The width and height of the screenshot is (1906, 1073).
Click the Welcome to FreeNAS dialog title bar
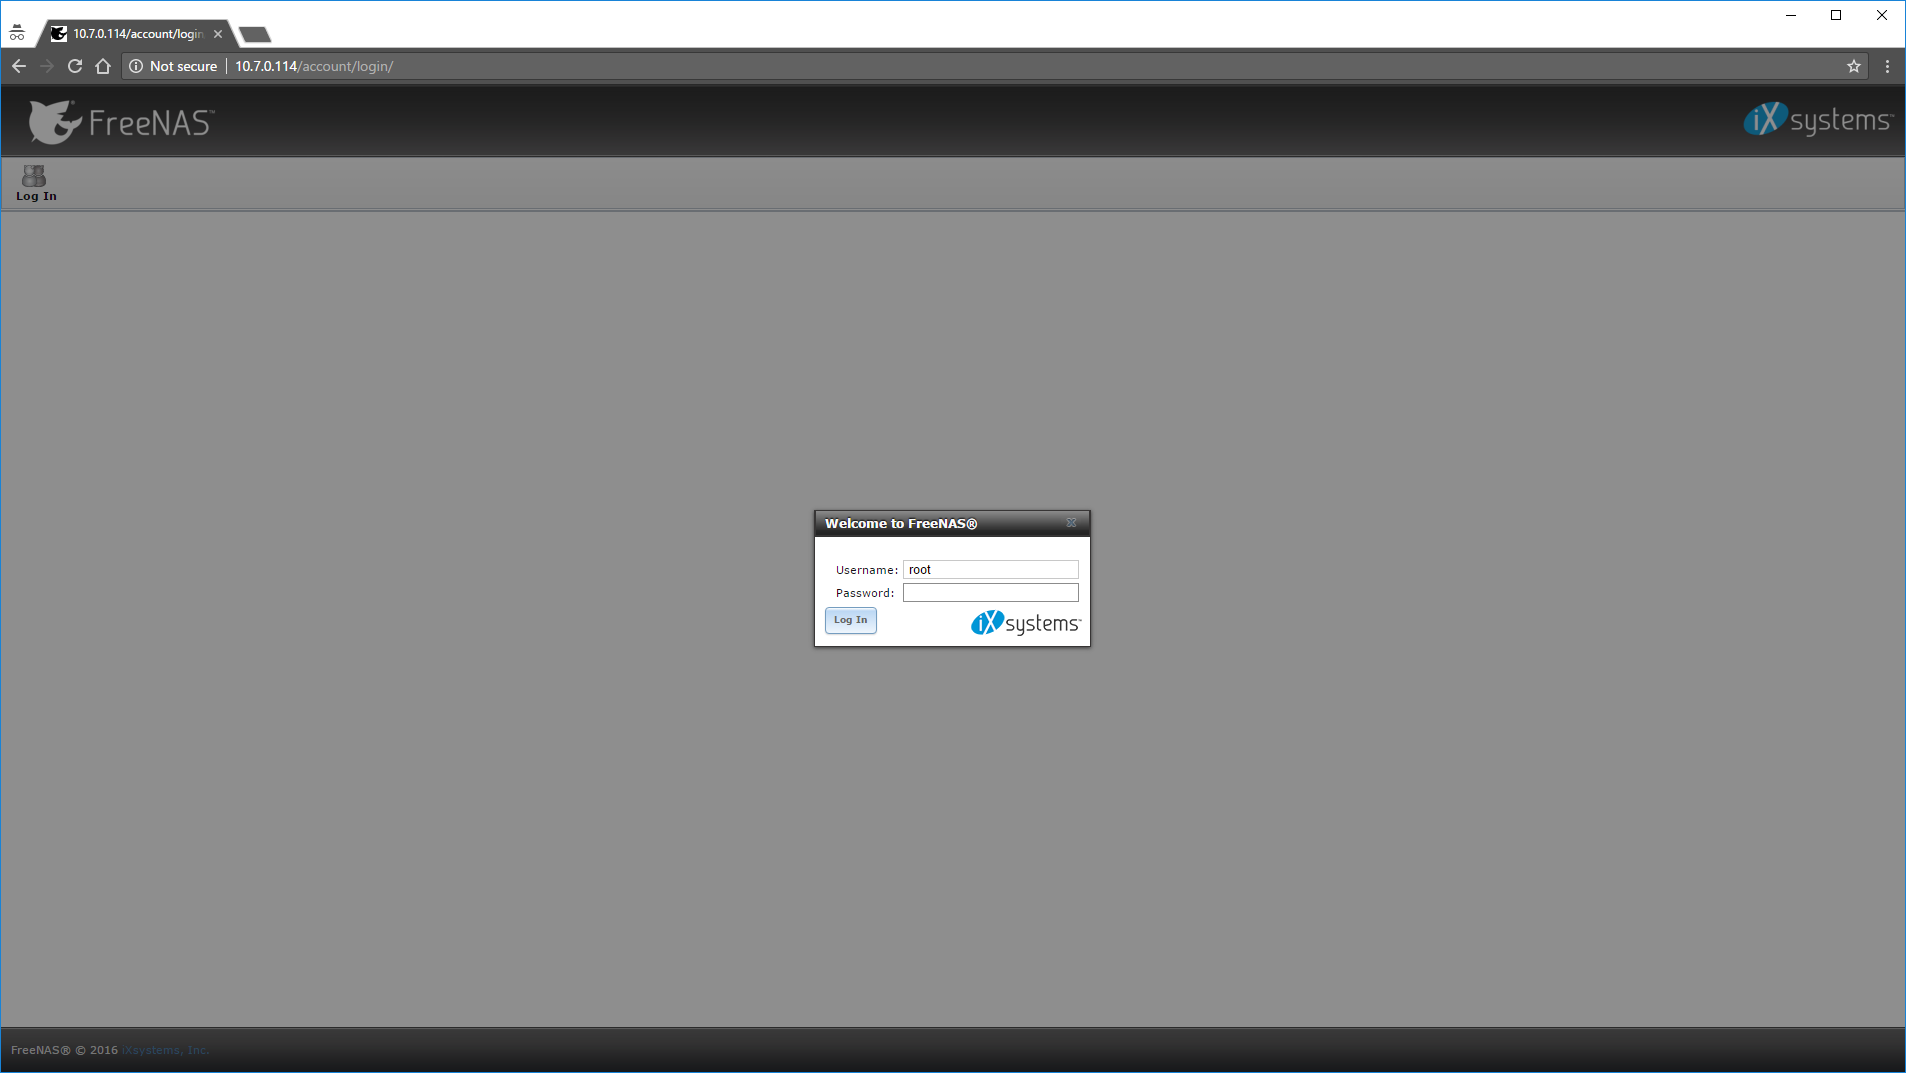pos(952,523)
